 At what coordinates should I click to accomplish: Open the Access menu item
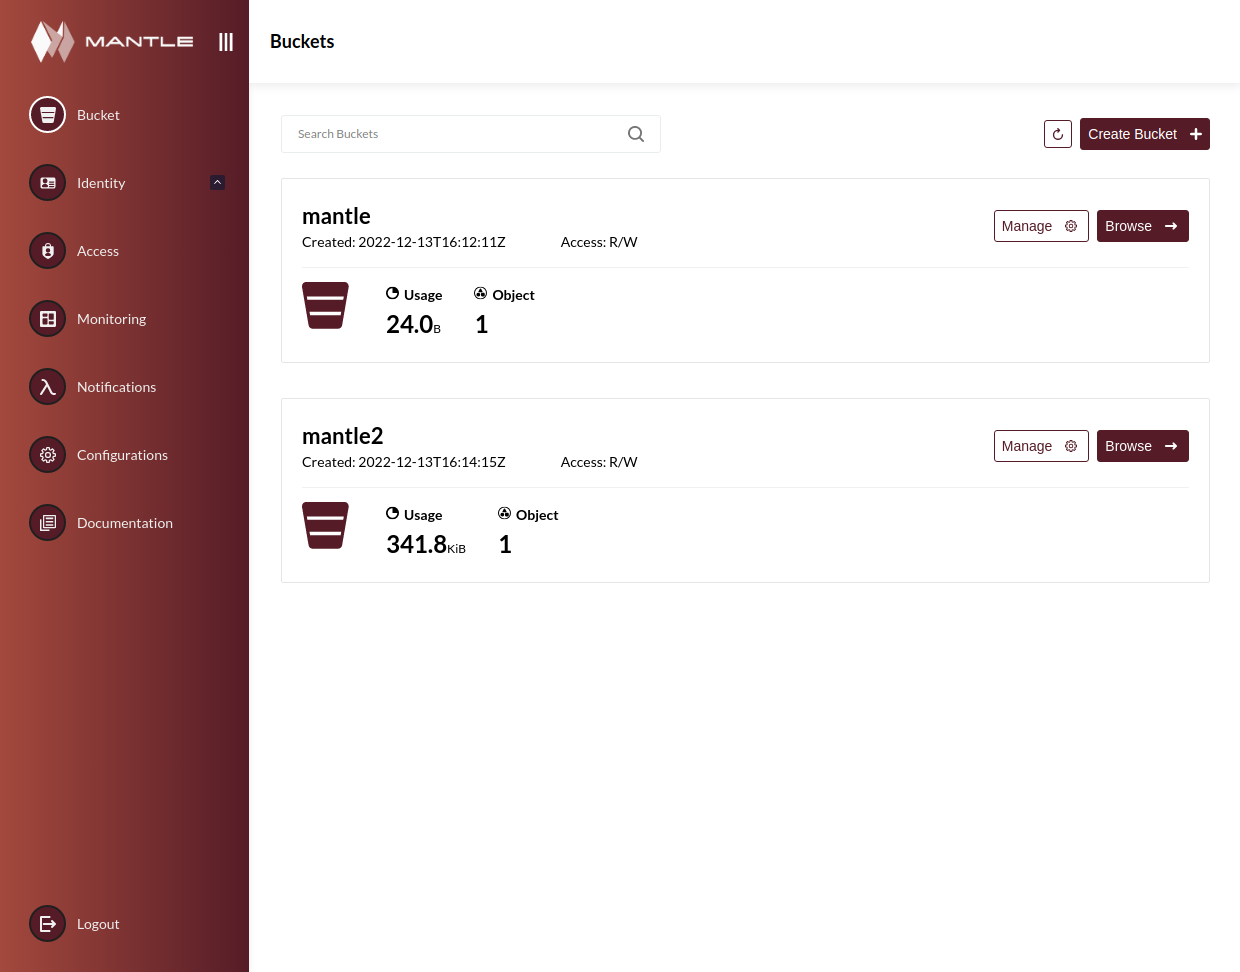tap(98, 251)
